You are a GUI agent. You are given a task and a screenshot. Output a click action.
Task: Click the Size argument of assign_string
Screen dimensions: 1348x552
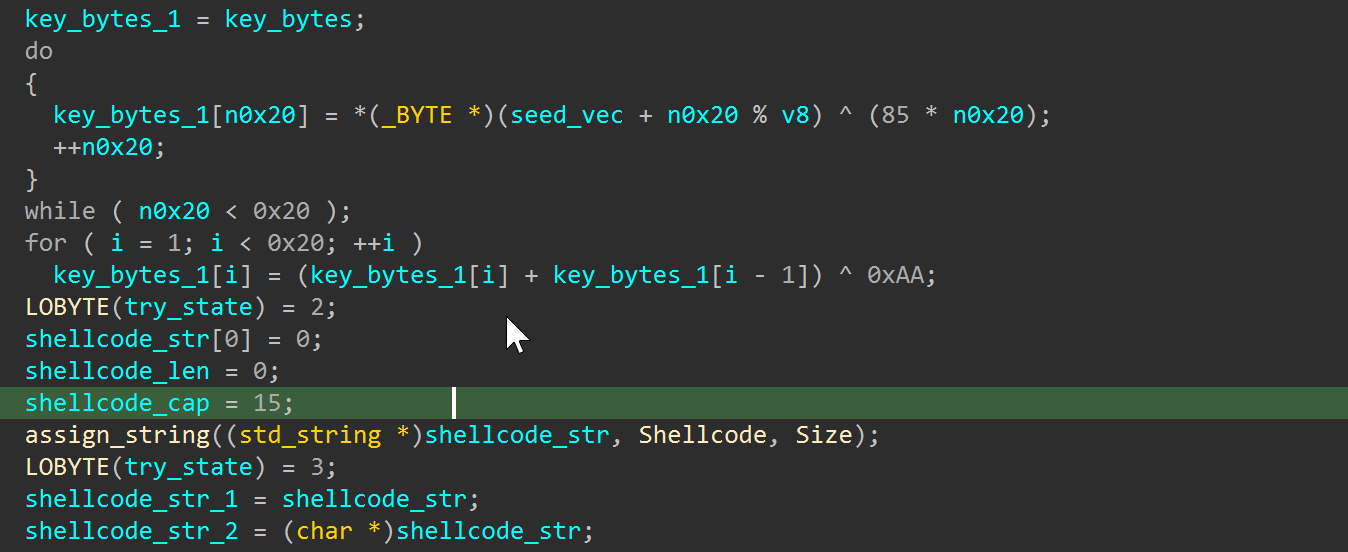(x=823, y=435)
